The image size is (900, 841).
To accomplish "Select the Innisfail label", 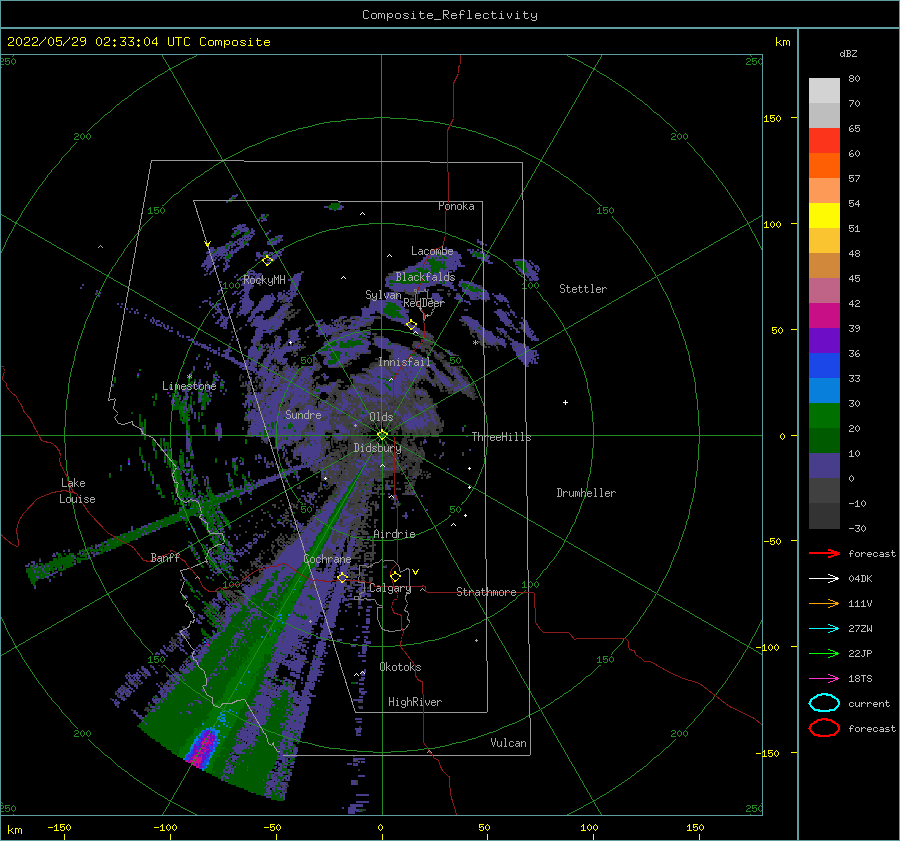I will [x=404, y=362].
